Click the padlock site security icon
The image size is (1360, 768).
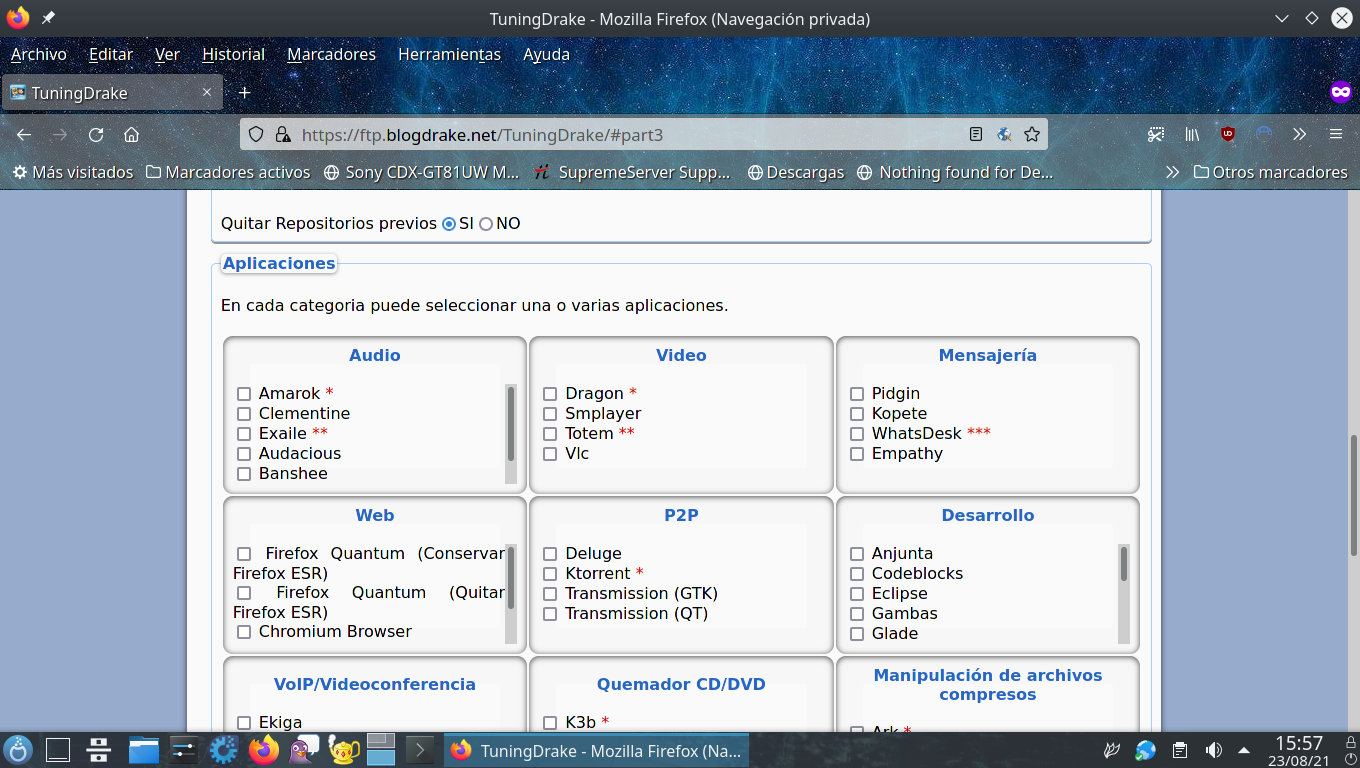(x=282, y=134)
